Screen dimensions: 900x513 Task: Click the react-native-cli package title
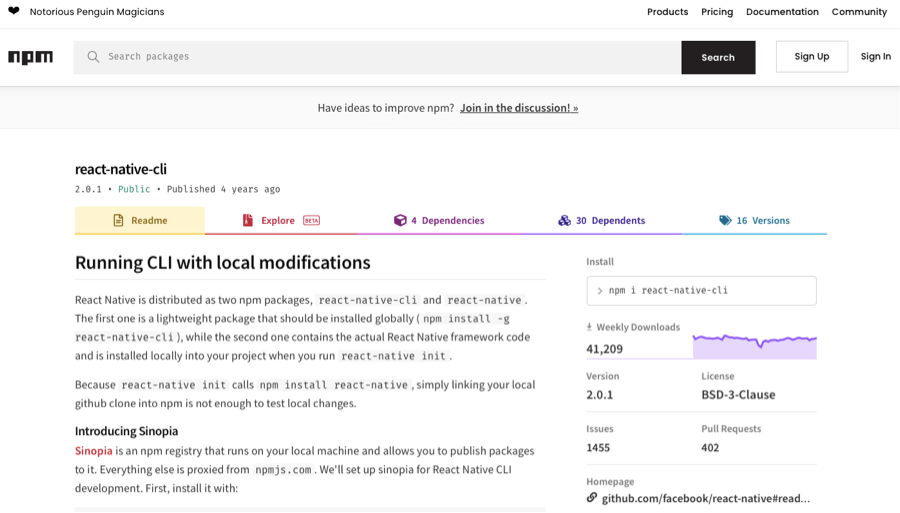point(121,169)
